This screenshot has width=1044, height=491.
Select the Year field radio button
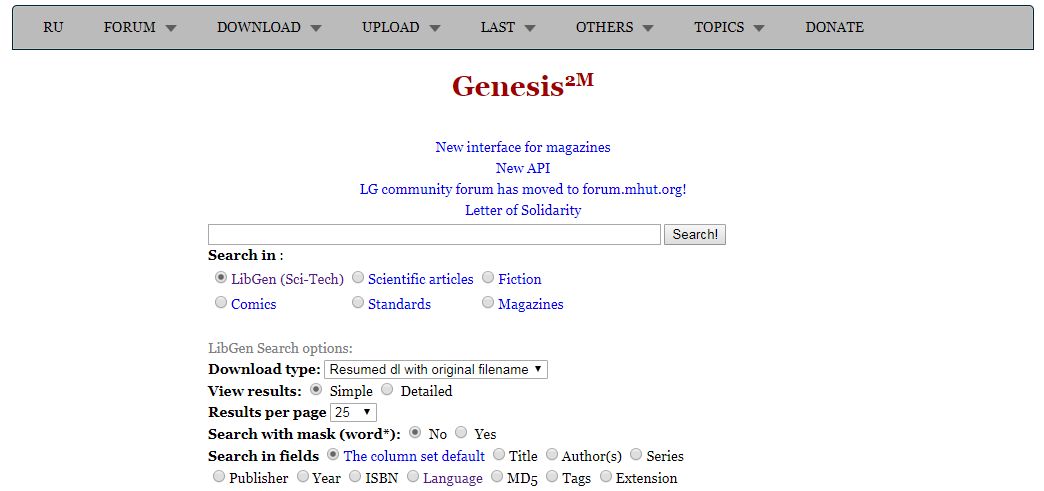point(303,476)
